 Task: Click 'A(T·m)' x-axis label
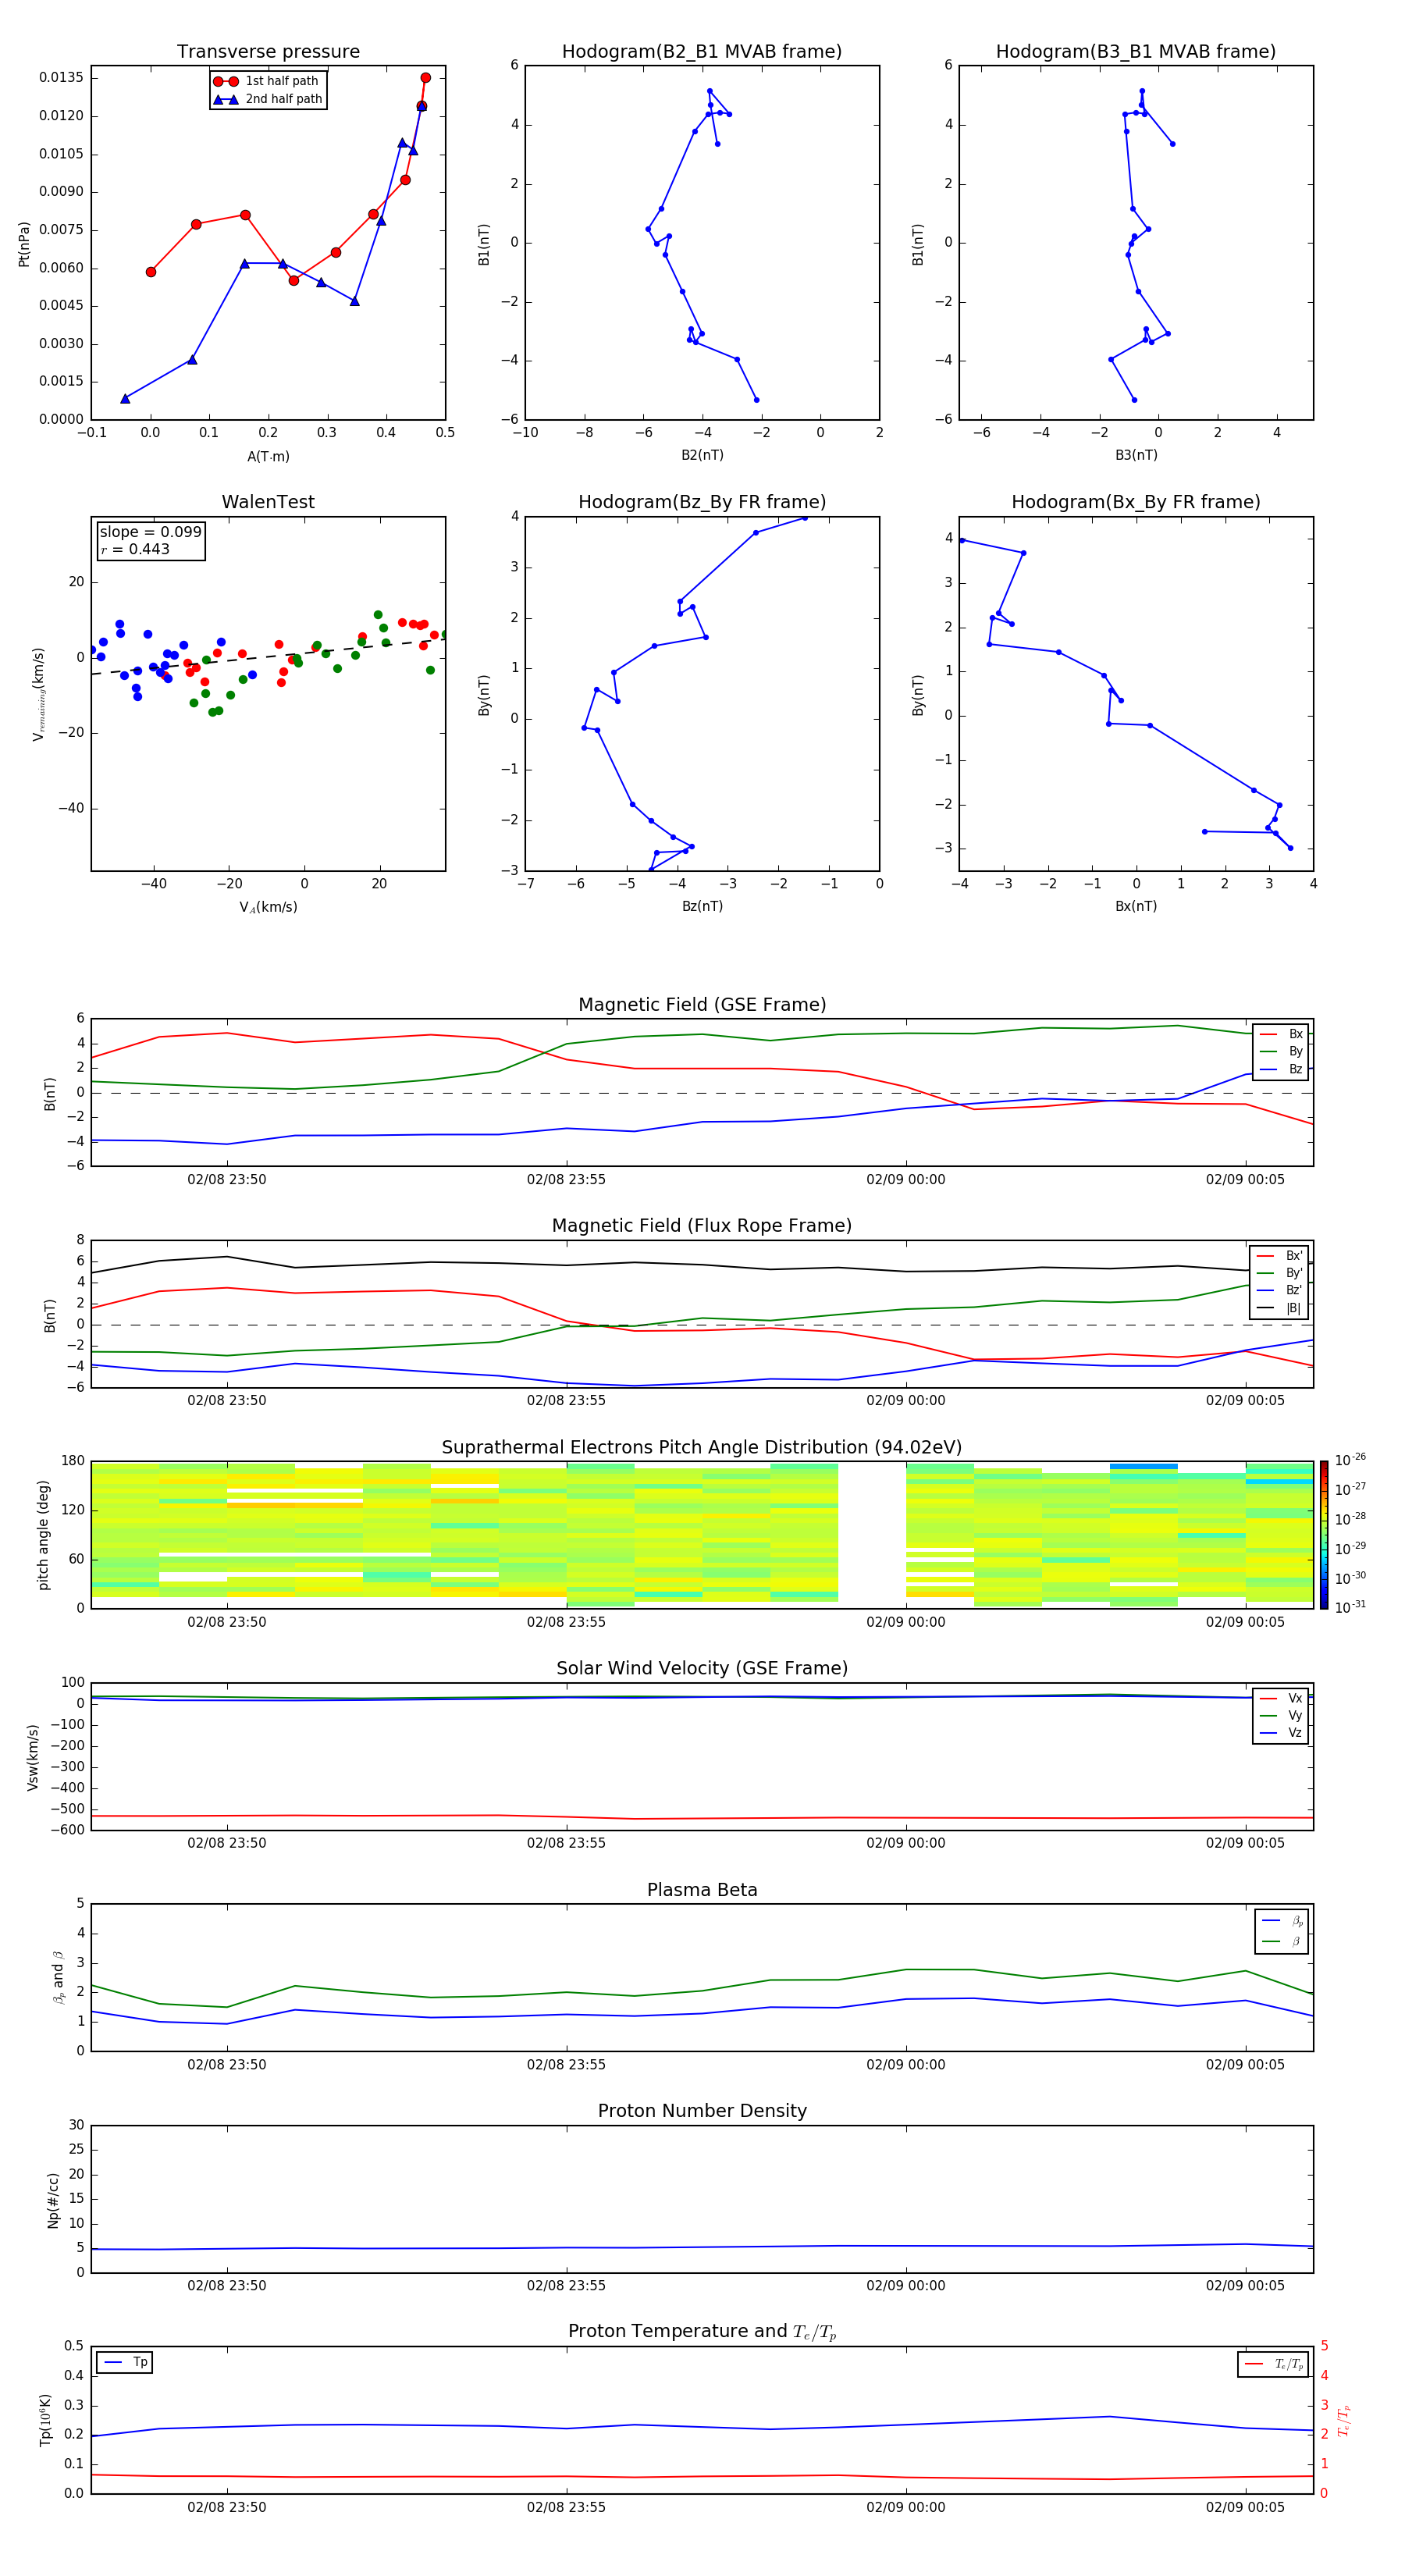(268, 457)
